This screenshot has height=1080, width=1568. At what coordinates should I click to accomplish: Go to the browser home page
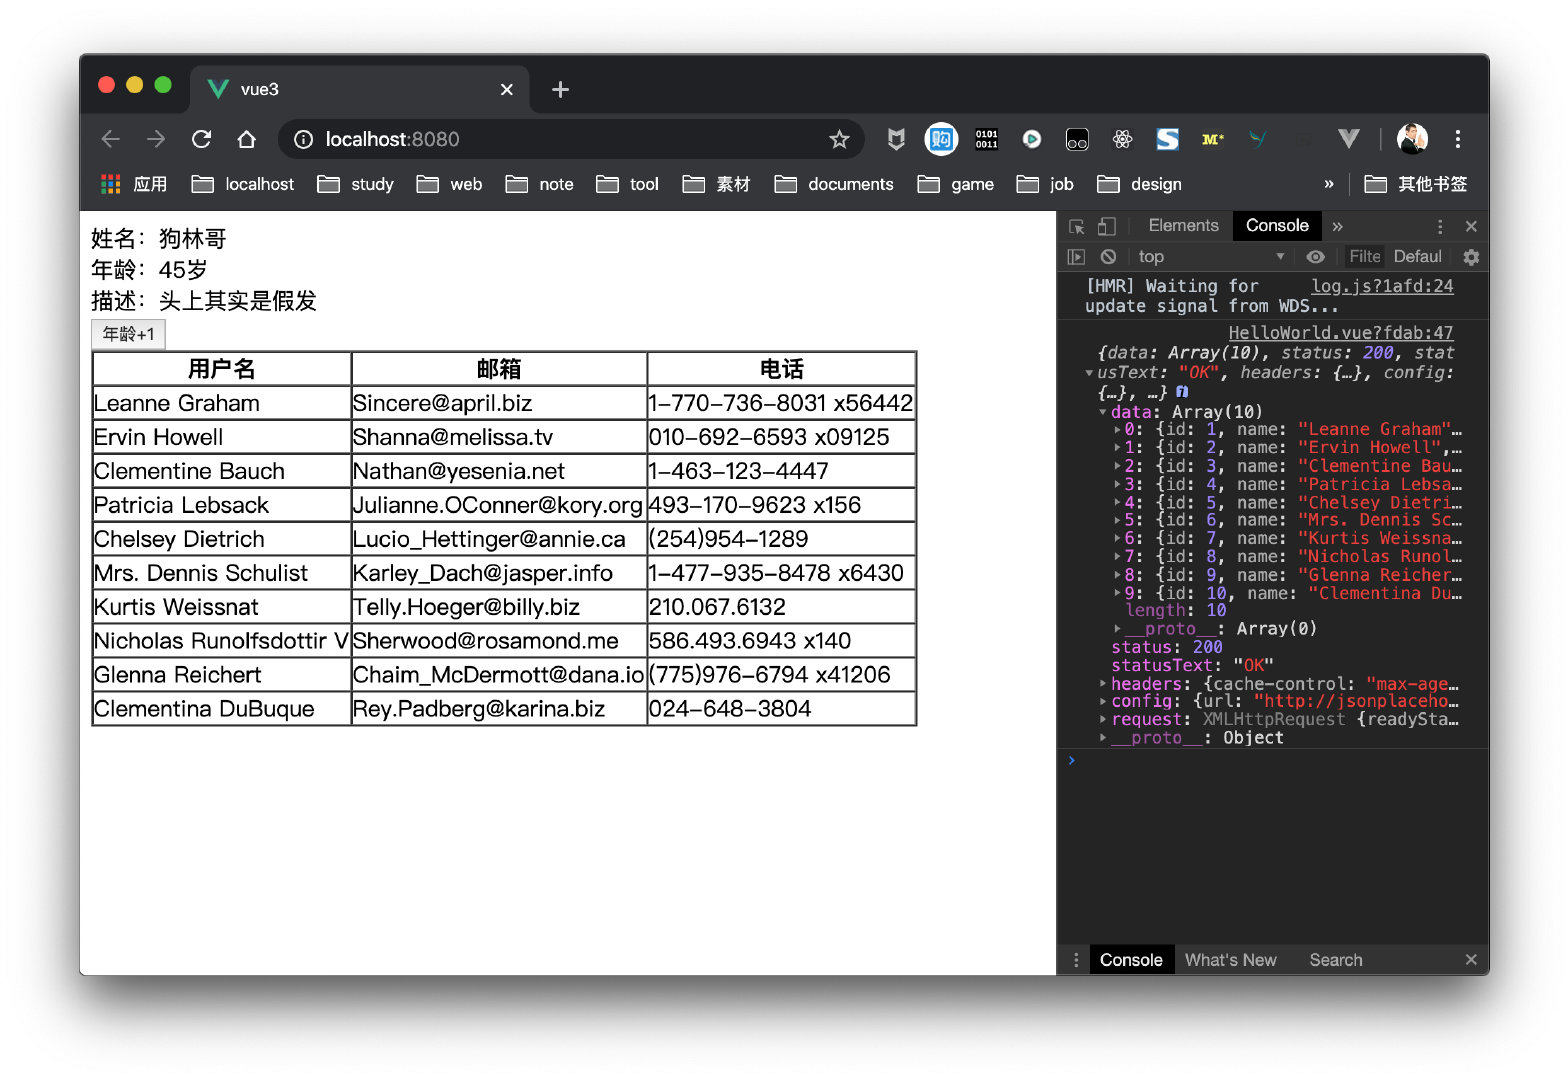click(247, 139)
